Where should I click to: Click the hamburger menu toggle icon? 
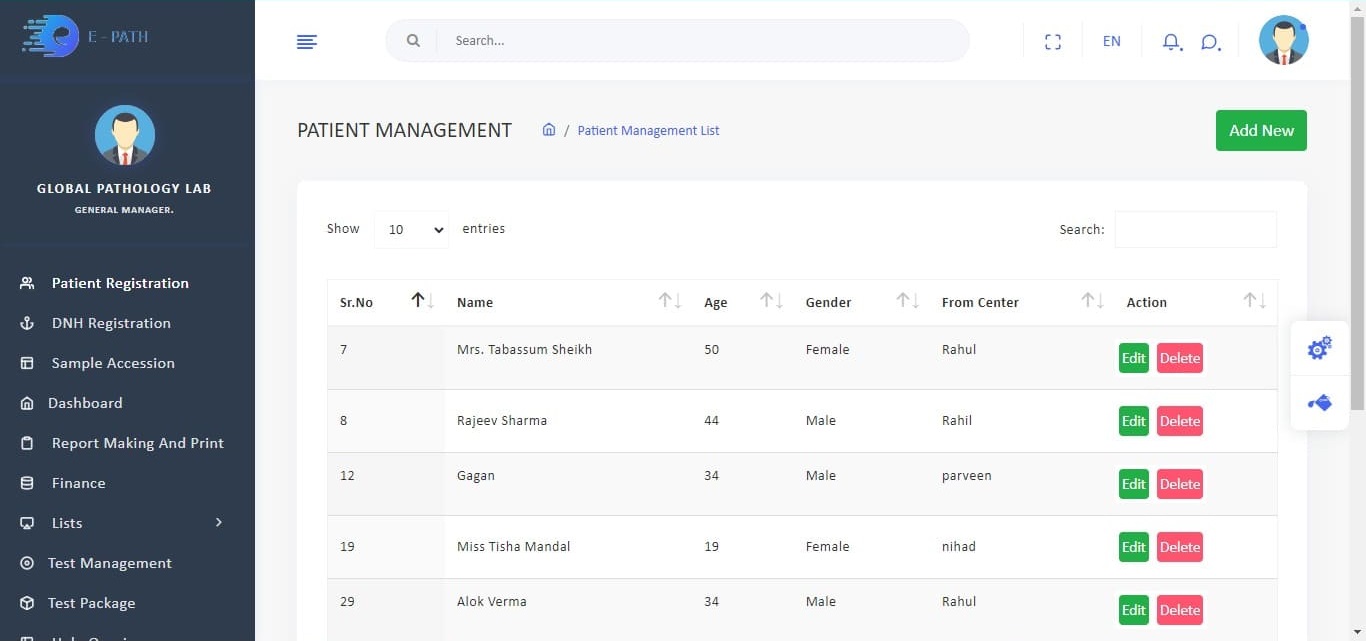pos(307,41)
